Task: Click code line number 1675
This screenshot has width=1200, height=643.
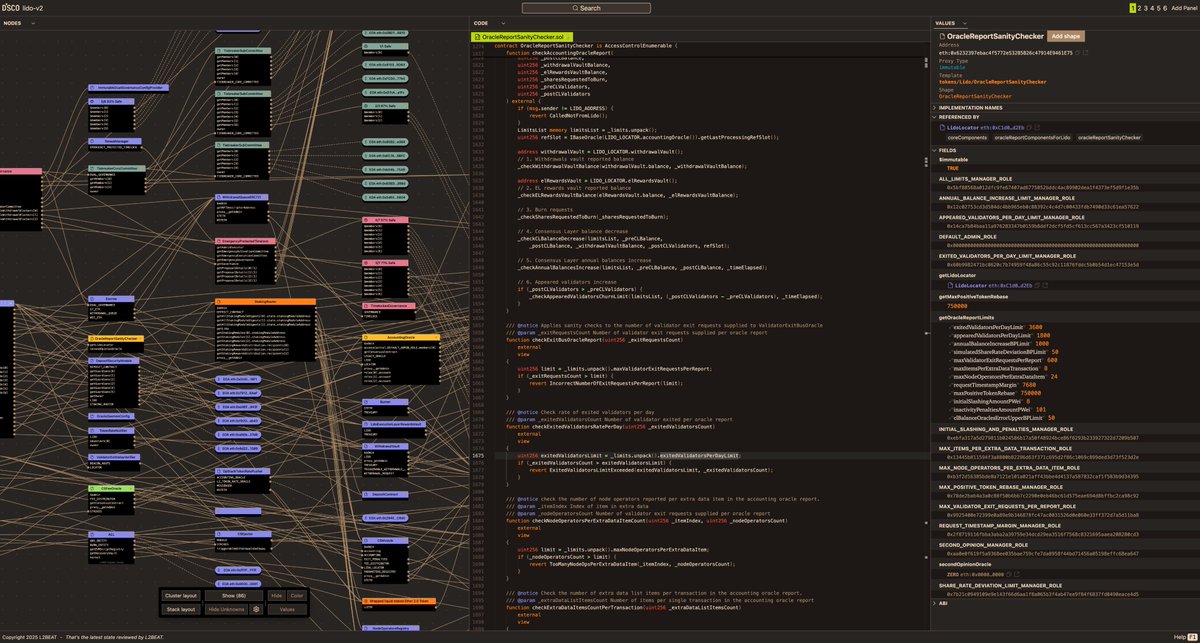Action: pyautogui.click(x=478, y=455)
